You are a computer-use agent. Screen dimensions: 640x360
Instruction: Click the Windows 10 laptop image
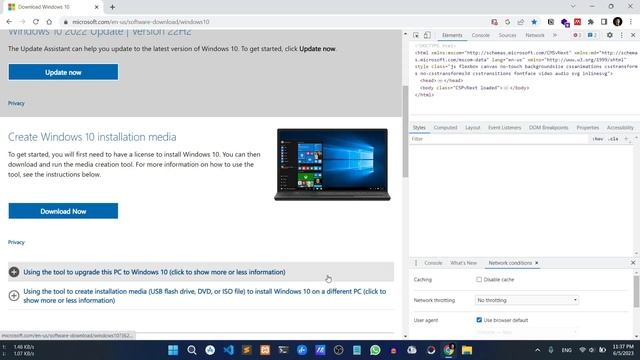pos(332,164)
